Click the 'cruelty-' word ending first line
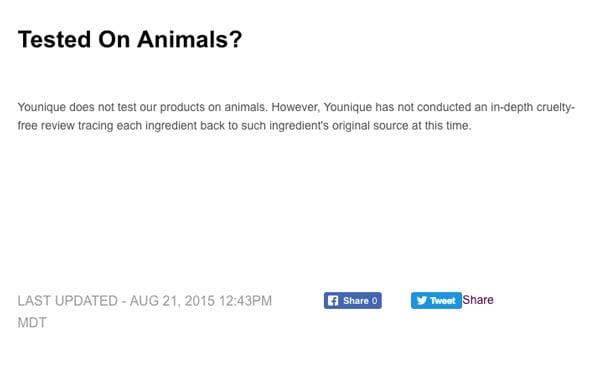This screenshot has height=368, width=600. point(556,107)
